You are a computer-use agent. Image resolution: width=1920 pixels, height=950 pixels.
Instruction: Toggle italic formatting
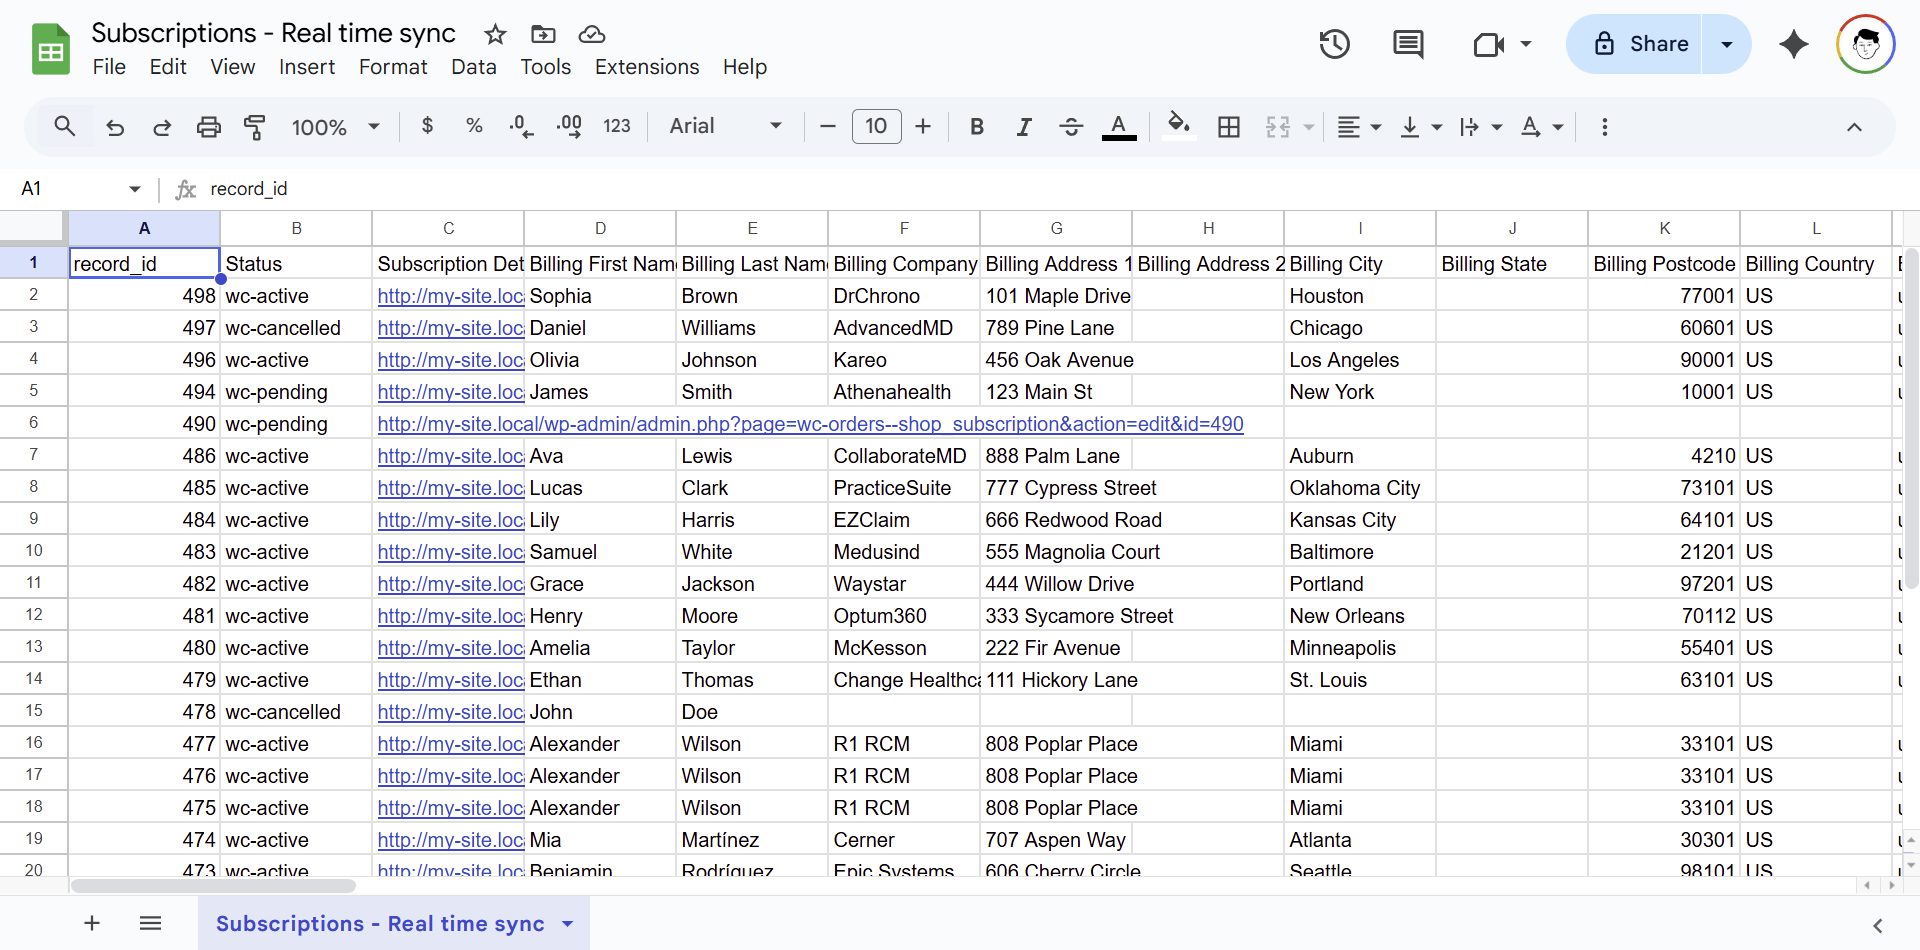(x=1024, y=127)
